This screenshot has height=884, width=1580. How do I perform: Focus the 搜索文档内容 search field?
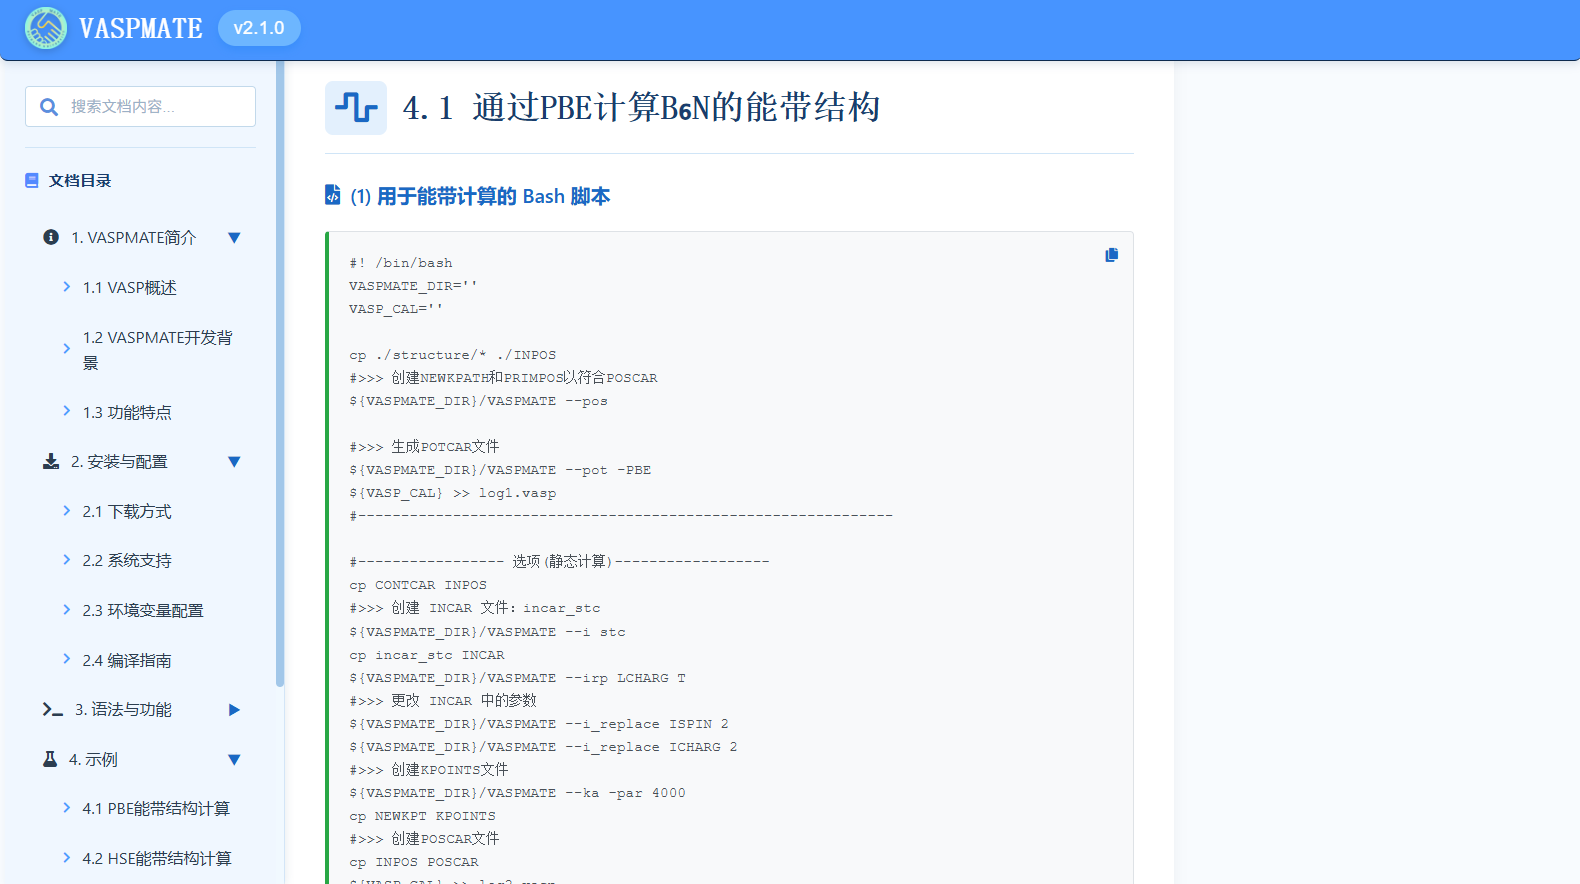[x=155, y=107]
